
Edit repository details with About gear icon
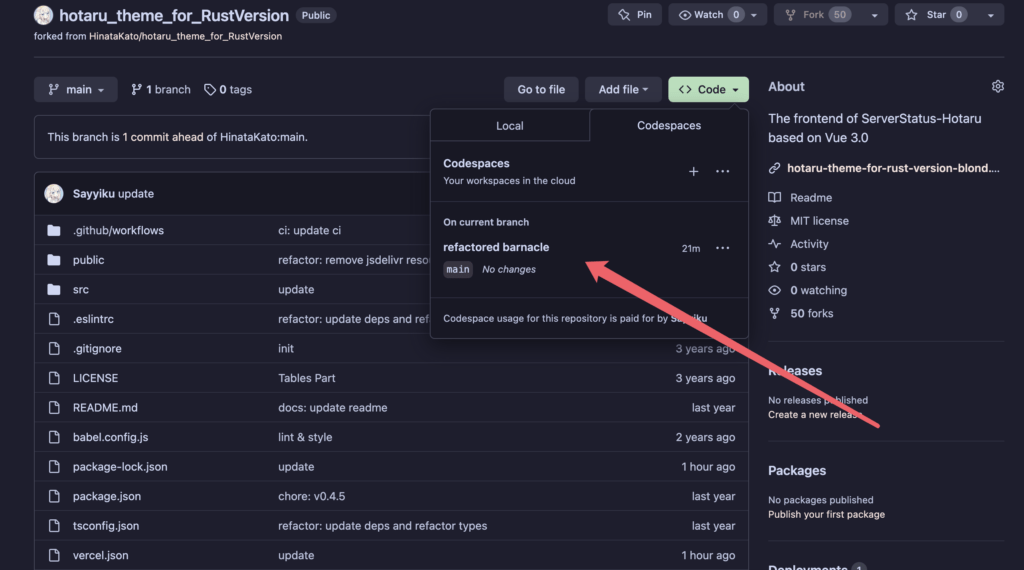(x=997, y=86)
